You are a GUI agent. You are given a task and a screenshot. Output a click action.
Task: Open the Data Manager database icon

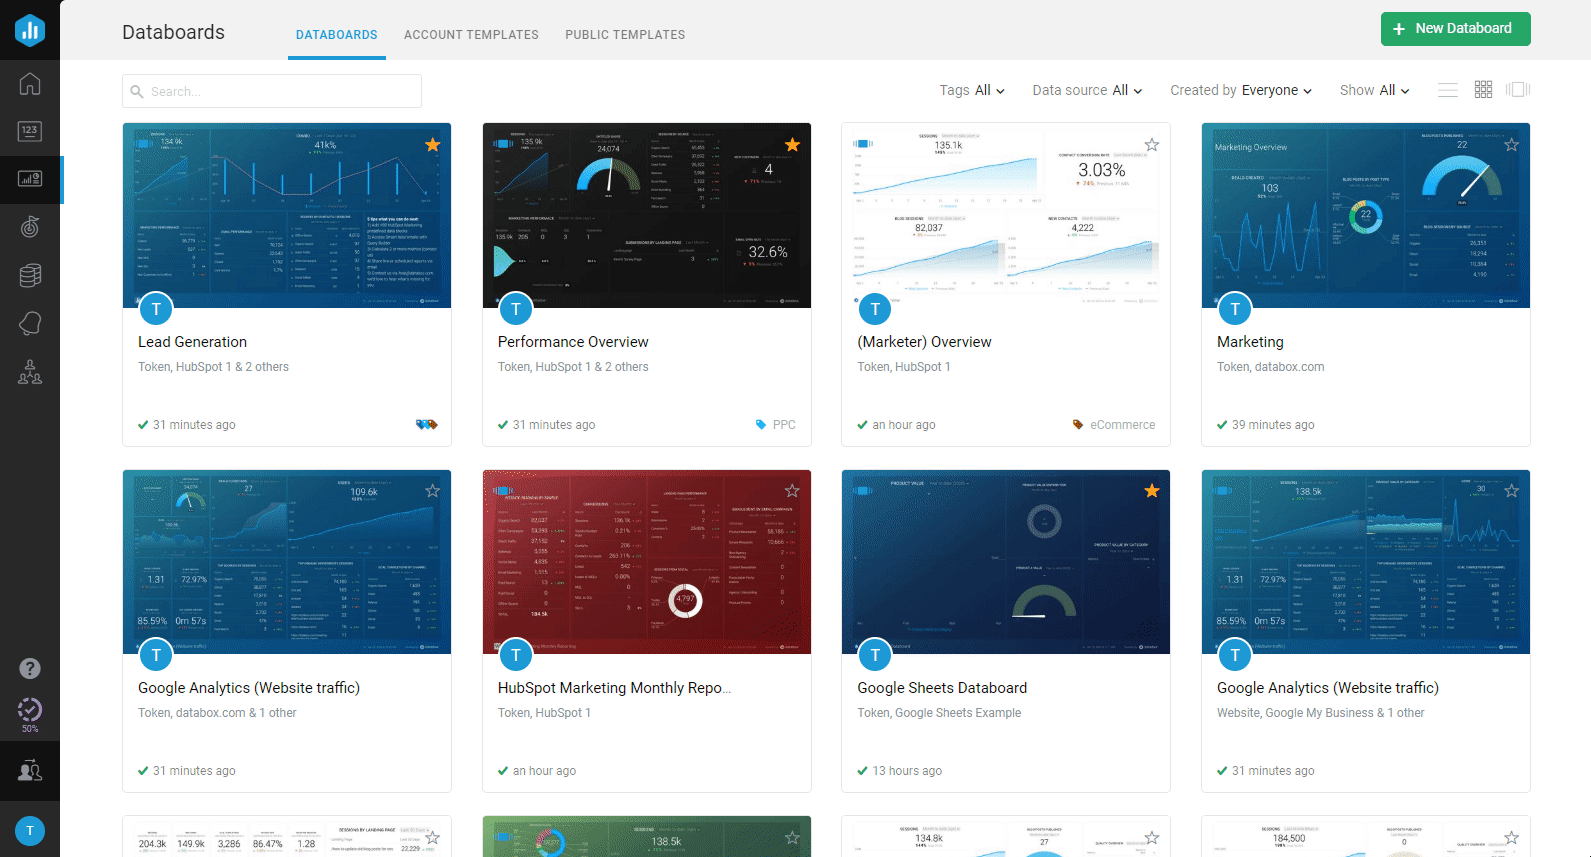(30, 275)
